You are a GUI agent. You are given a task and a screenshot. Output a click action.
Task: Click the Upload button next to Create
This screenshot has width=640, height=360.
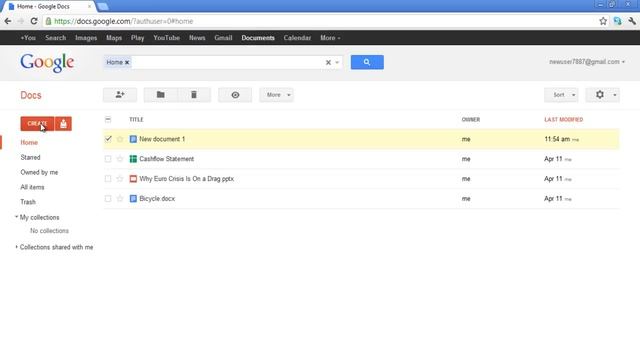[x=63, y=124]
